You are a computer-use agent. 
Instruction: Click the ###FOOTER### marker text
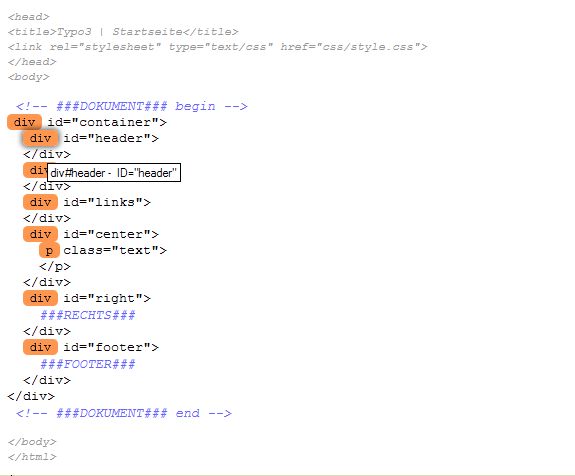pos(88,364)
